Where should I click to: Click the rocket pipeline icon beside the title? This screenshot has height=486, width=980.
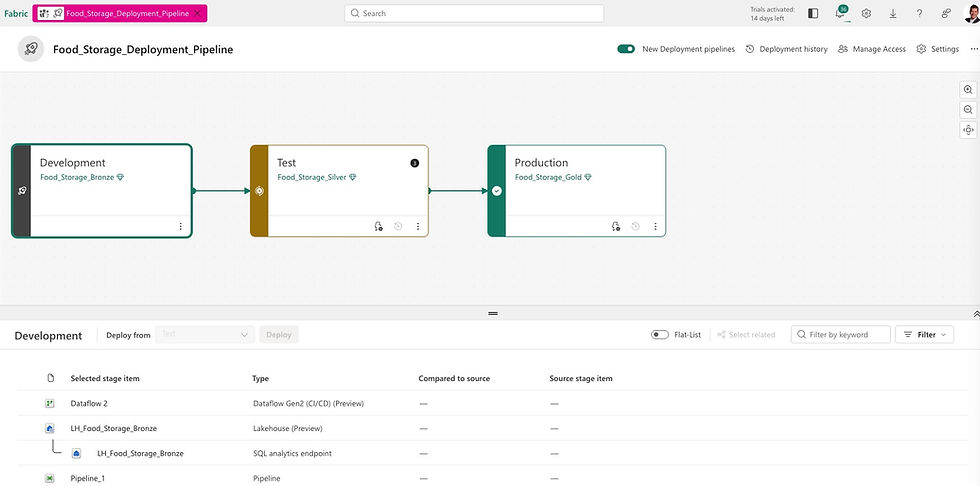point(31,49)
